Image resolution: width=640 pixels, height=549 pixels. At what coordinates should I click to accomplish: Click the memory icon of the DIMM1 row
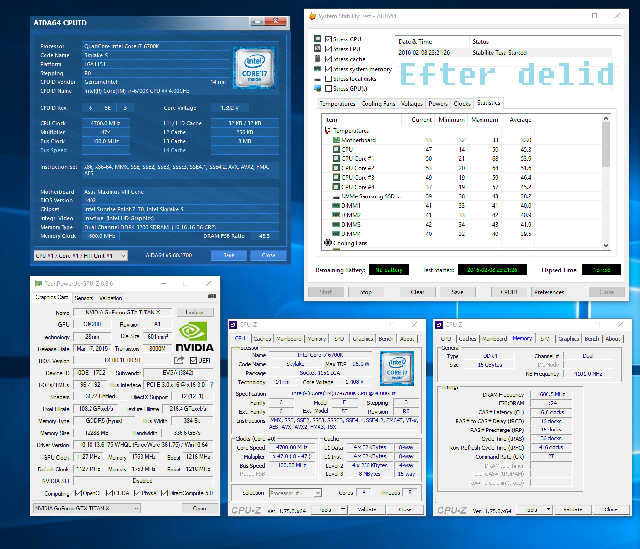pyautogui.click(x=336, y=206)
